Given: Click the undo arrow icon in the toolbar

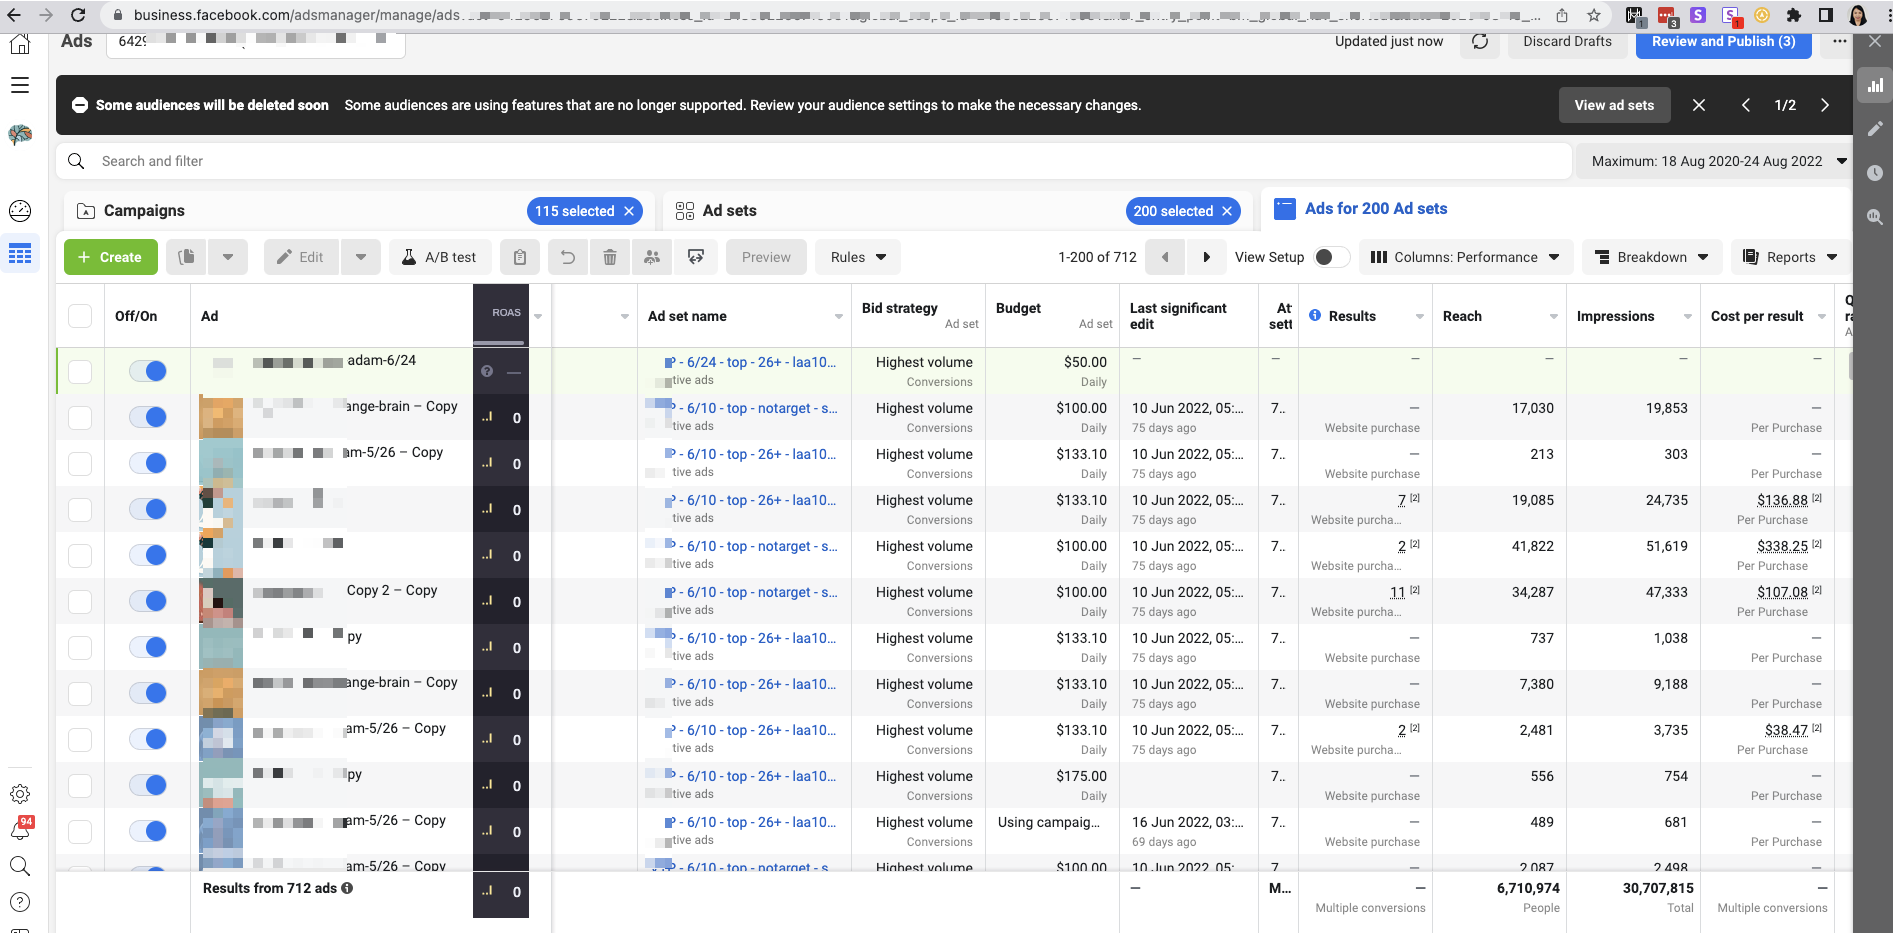Looking at the screenshot, I should click(x=567, y=257).
